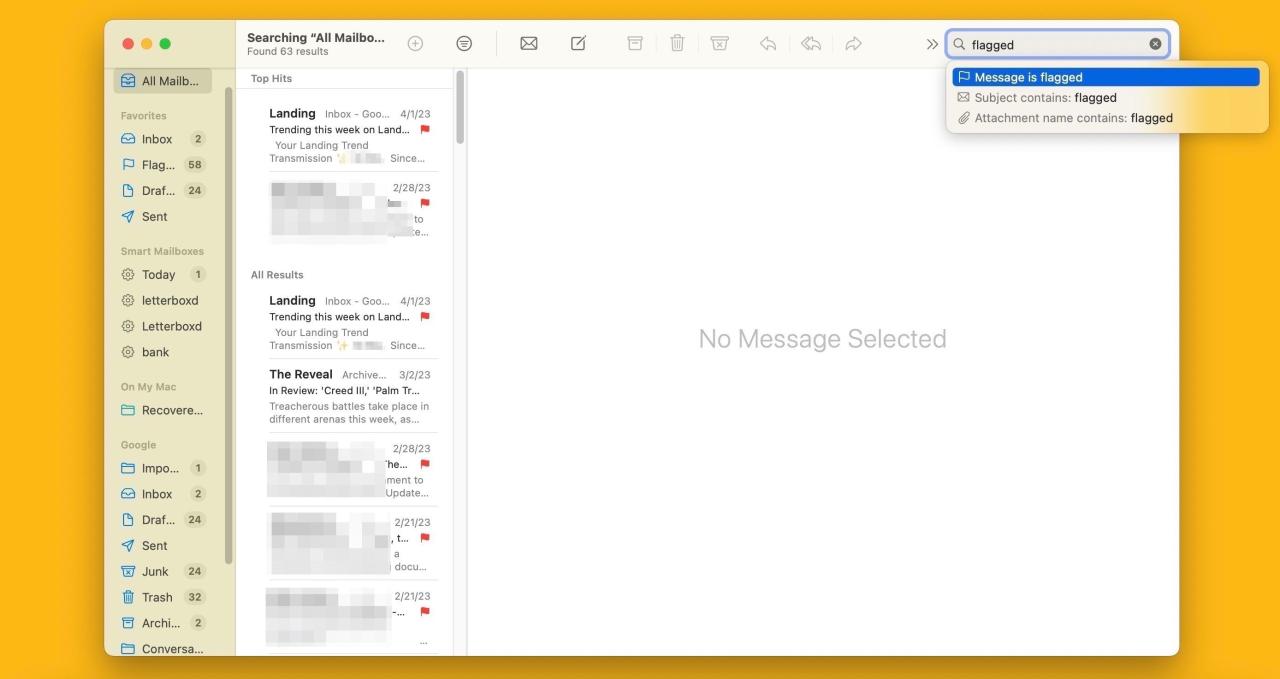Select All Mailboxes in sidebar

[x=162, y=81]
